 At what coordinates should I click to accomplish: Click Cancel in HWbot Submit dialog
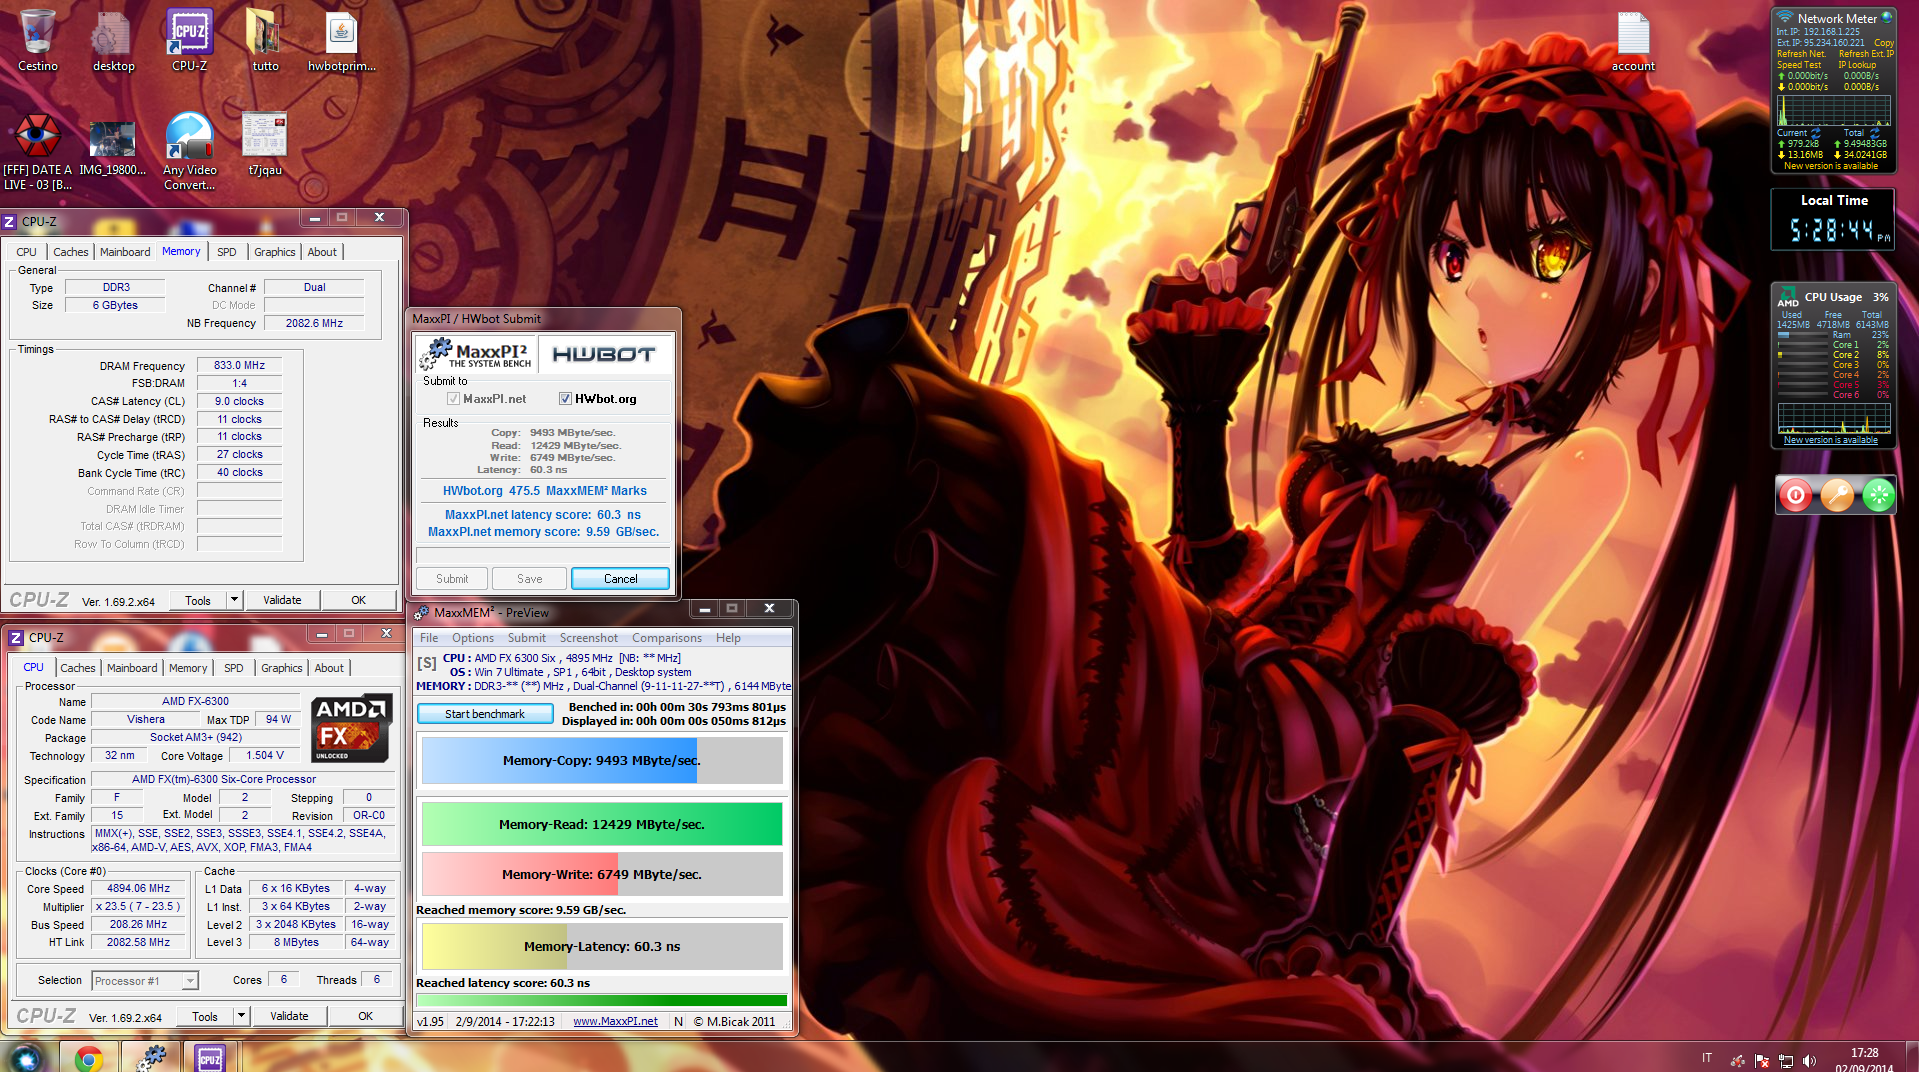(620, 579)
